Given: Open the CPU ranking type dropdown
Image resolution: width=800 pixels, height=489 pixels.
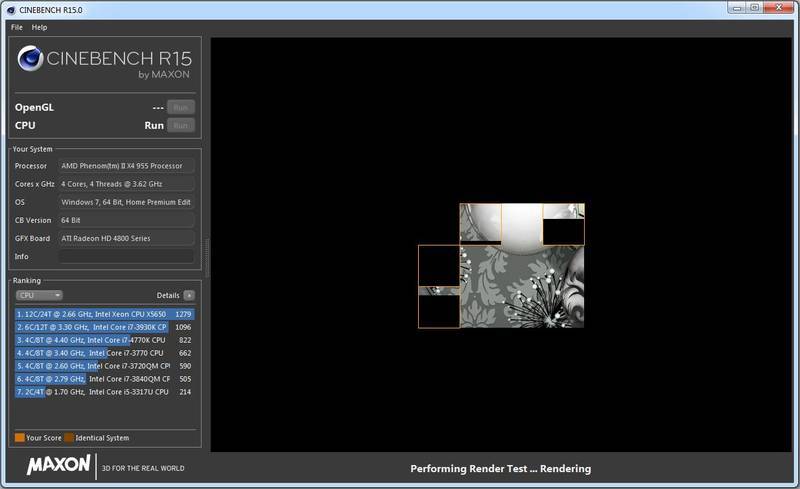Looking at the screenshot, I should coord(39,295).
